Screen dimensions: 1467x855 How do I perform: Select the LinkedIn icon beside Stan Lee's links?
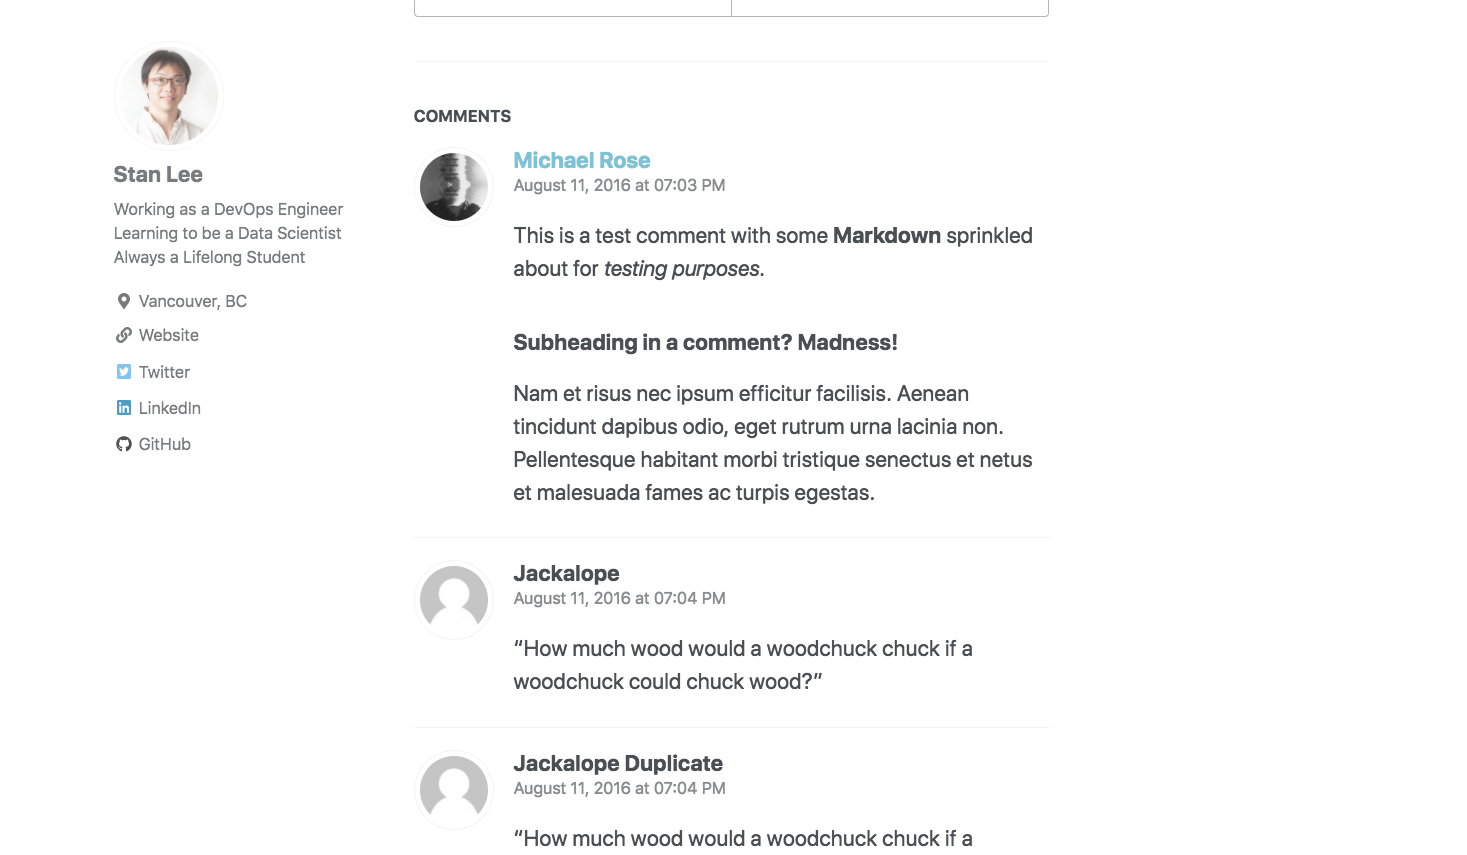(x=123, y=408)
